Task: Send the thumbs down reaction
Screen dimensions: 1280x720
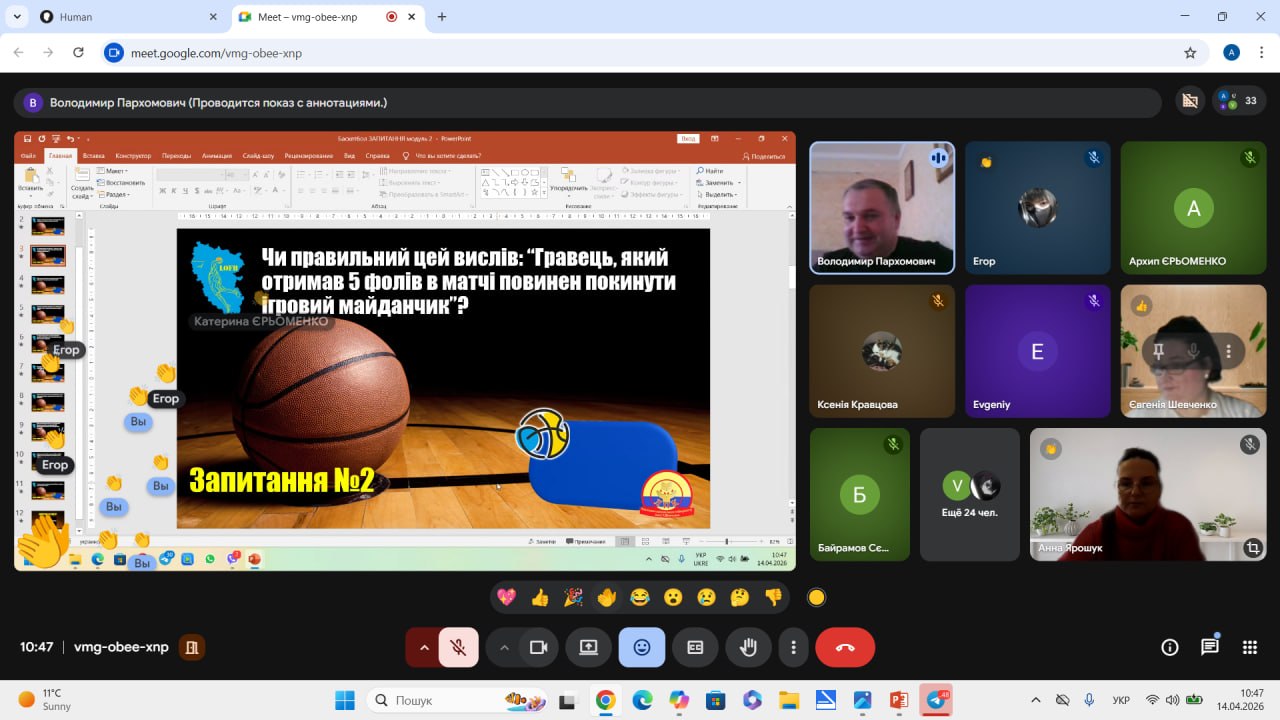Action: [773, 598]
